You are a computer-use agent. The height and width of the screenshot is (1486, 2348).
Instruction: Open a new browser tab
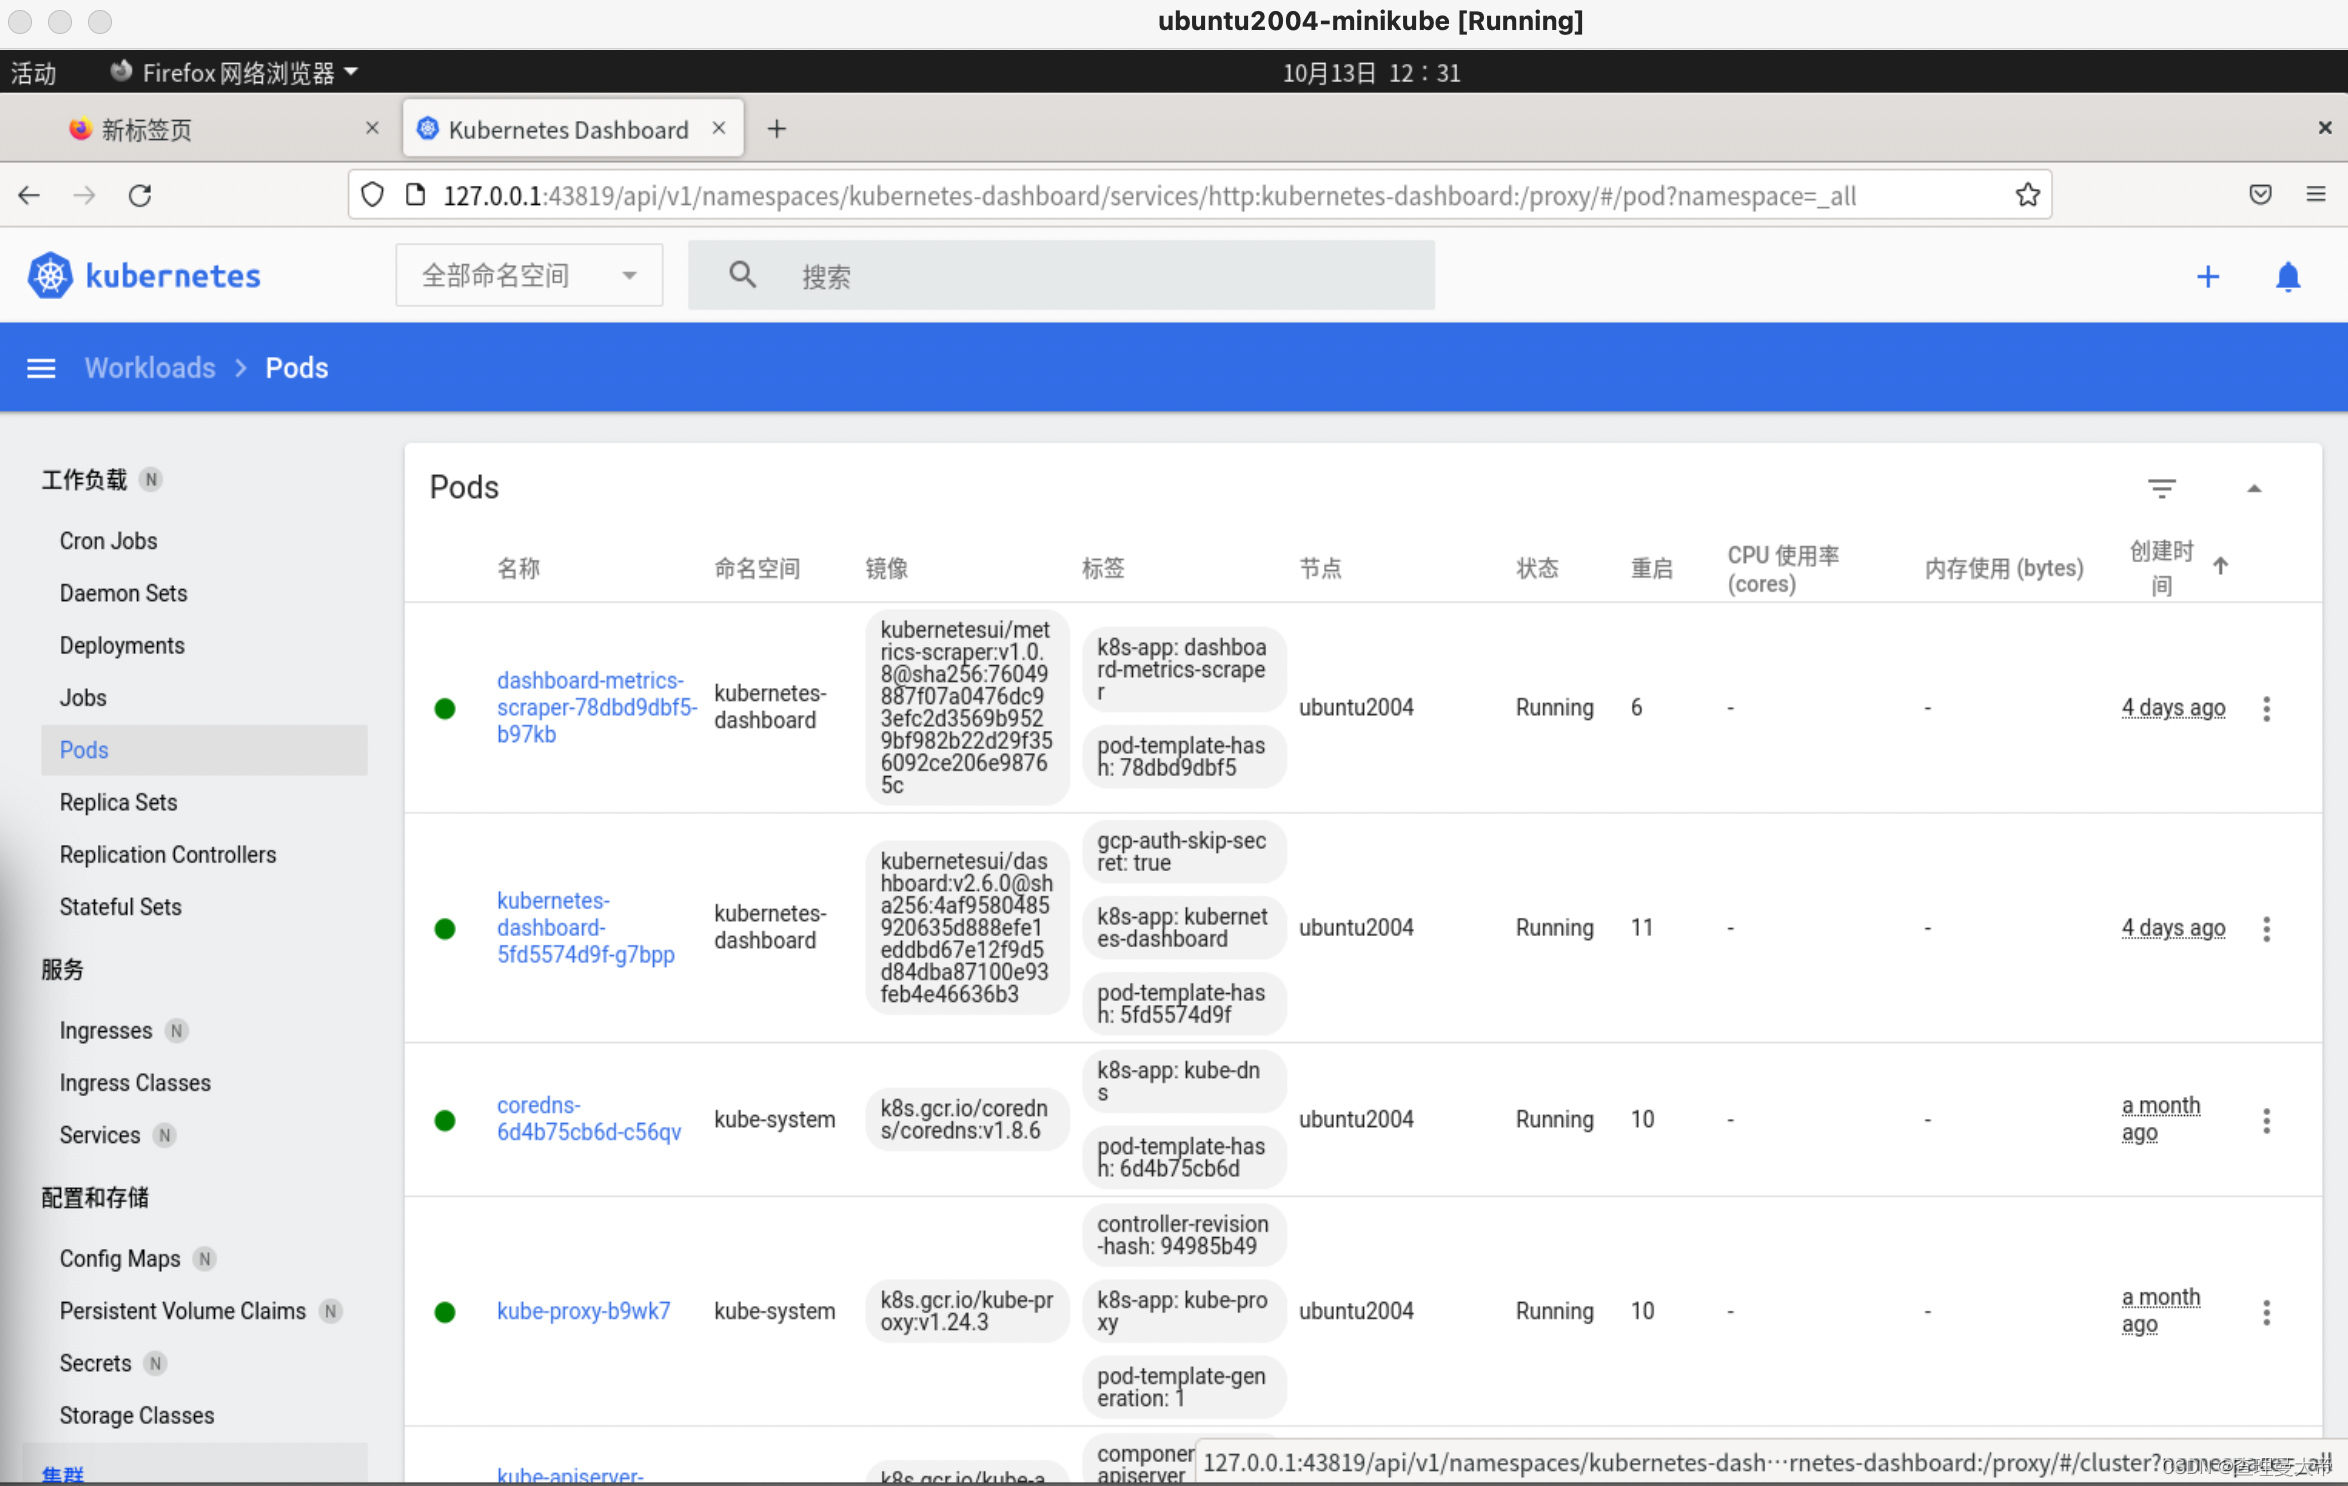tap(777, 129)
